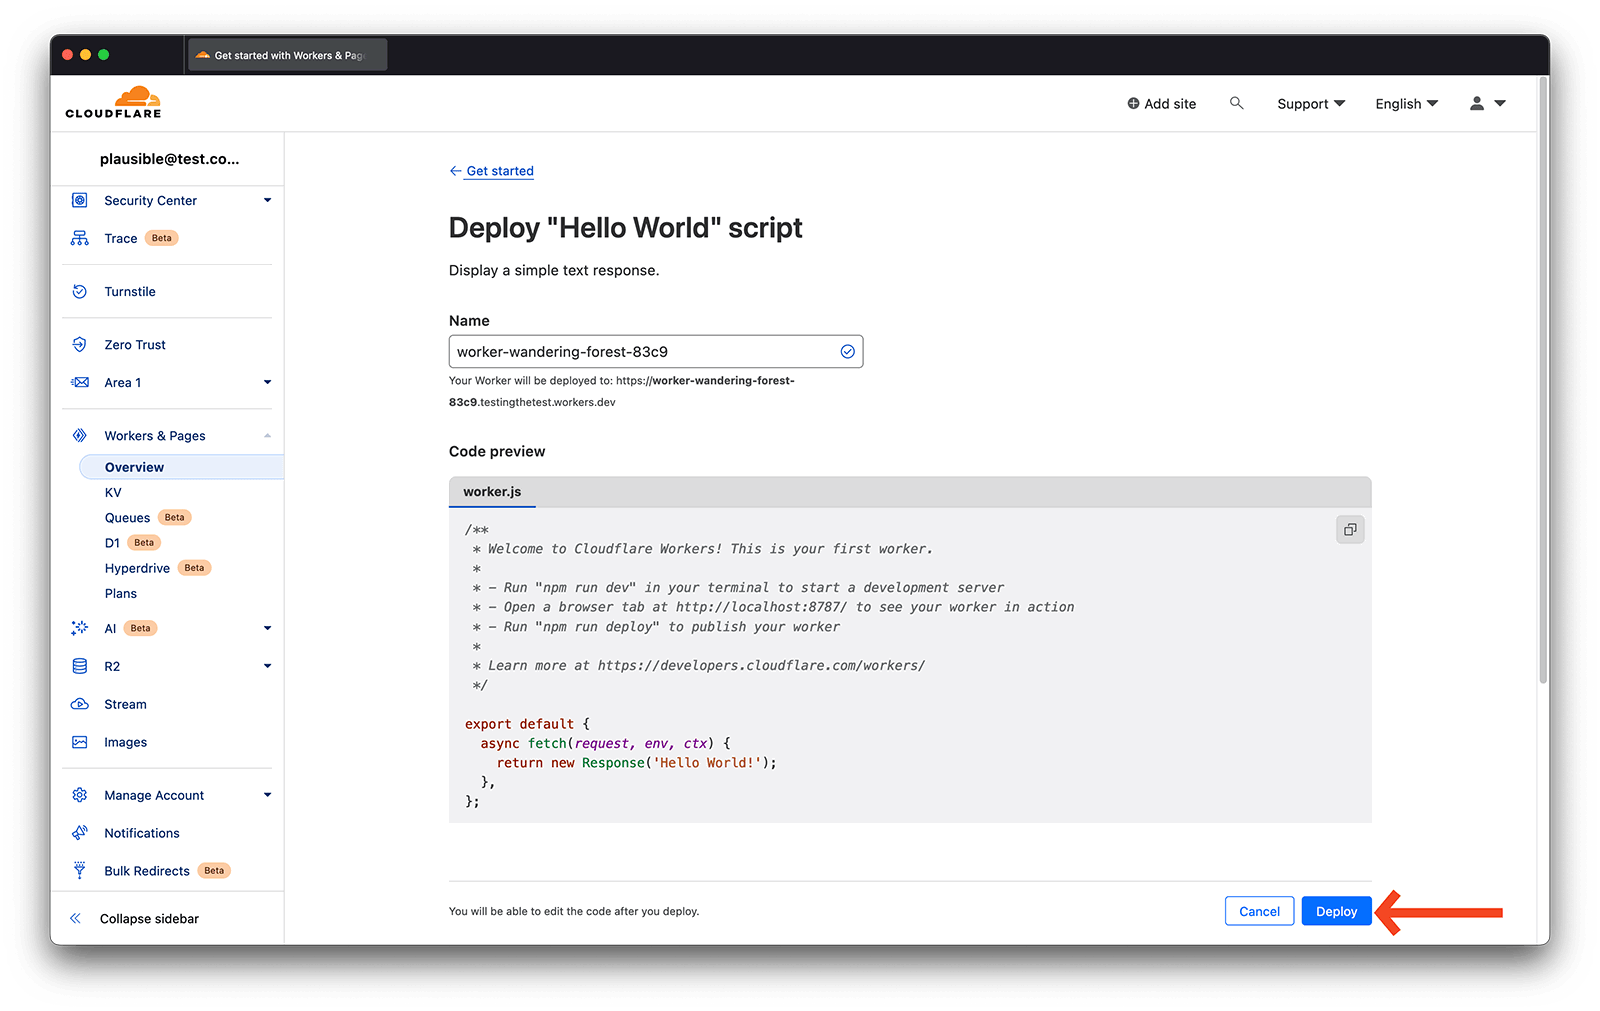Viewport: 1600px width, 1011px height.
Task: Click the Area 1 envelope icon
Action: 80,382
